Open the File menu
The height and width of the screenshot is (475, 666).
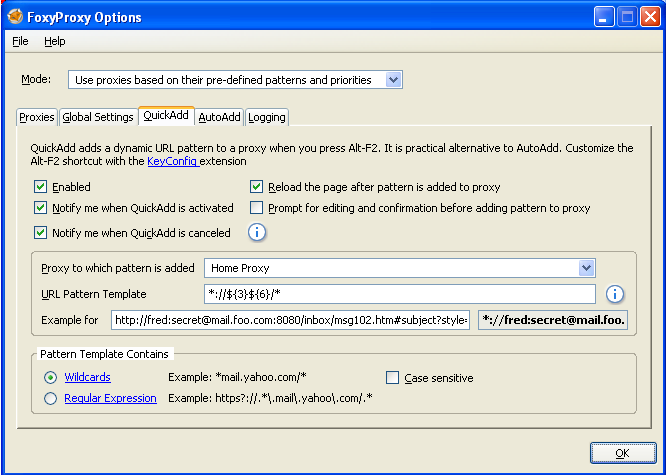(20, 41)
